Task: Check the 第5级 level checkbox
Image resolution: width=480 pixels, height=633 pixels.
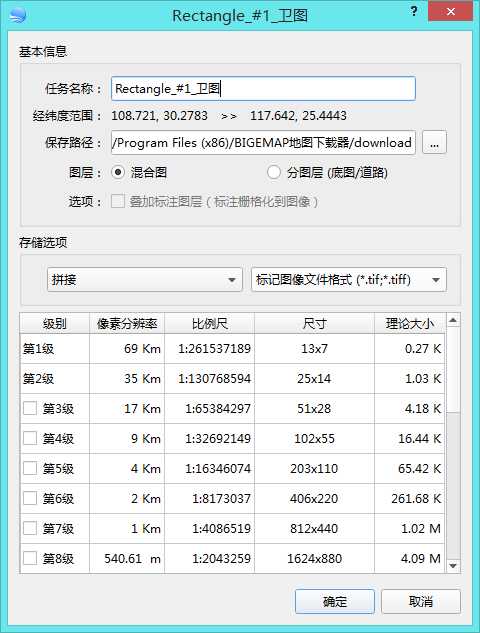Action: [x=30, y=468]
